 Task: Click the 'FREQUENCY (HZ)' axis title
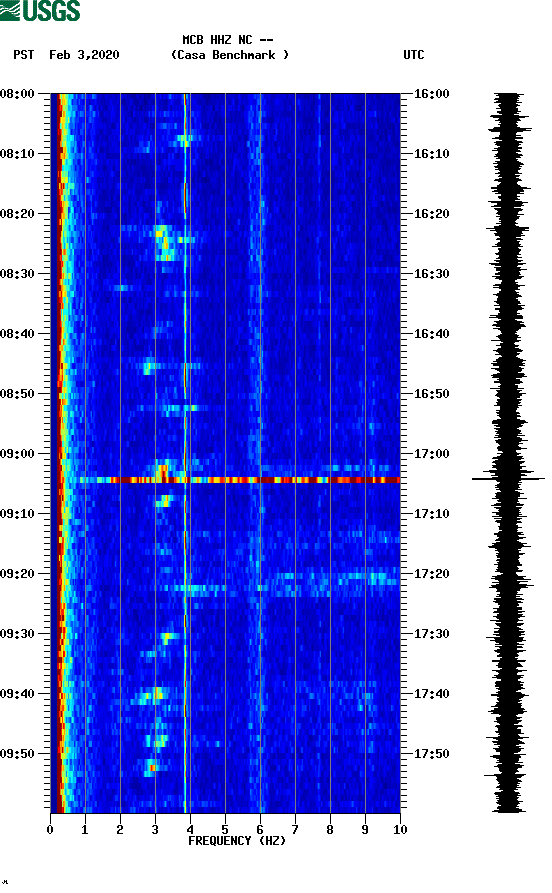pos(236,841)
